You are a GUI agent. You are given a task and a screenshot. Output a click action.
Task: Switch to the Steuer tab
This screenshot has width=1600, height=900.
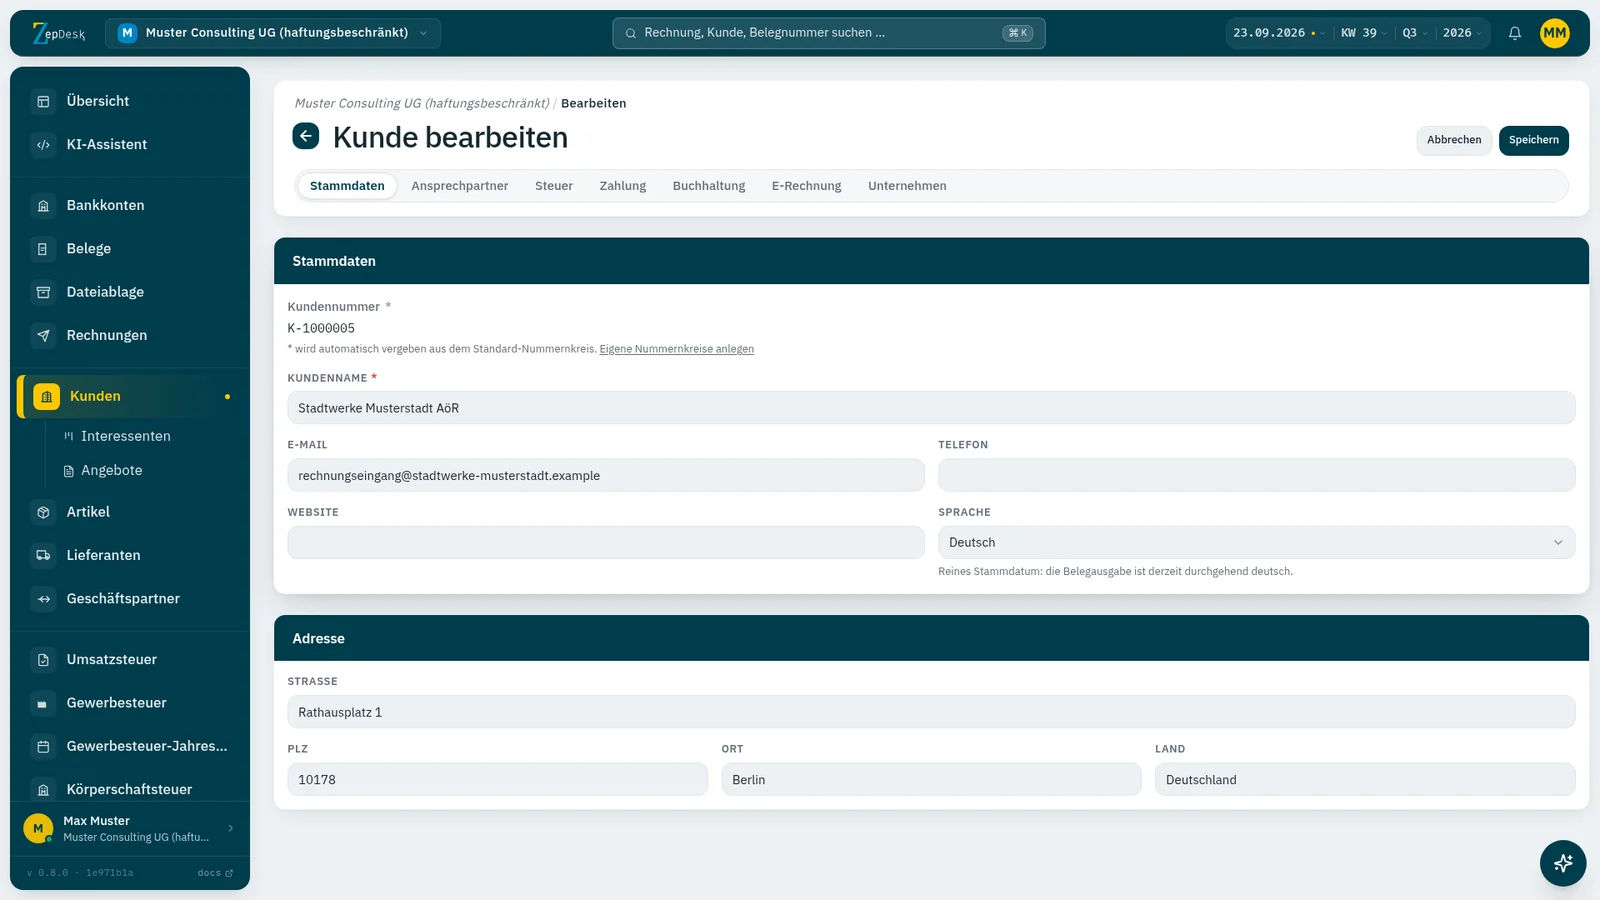(554, 186)
